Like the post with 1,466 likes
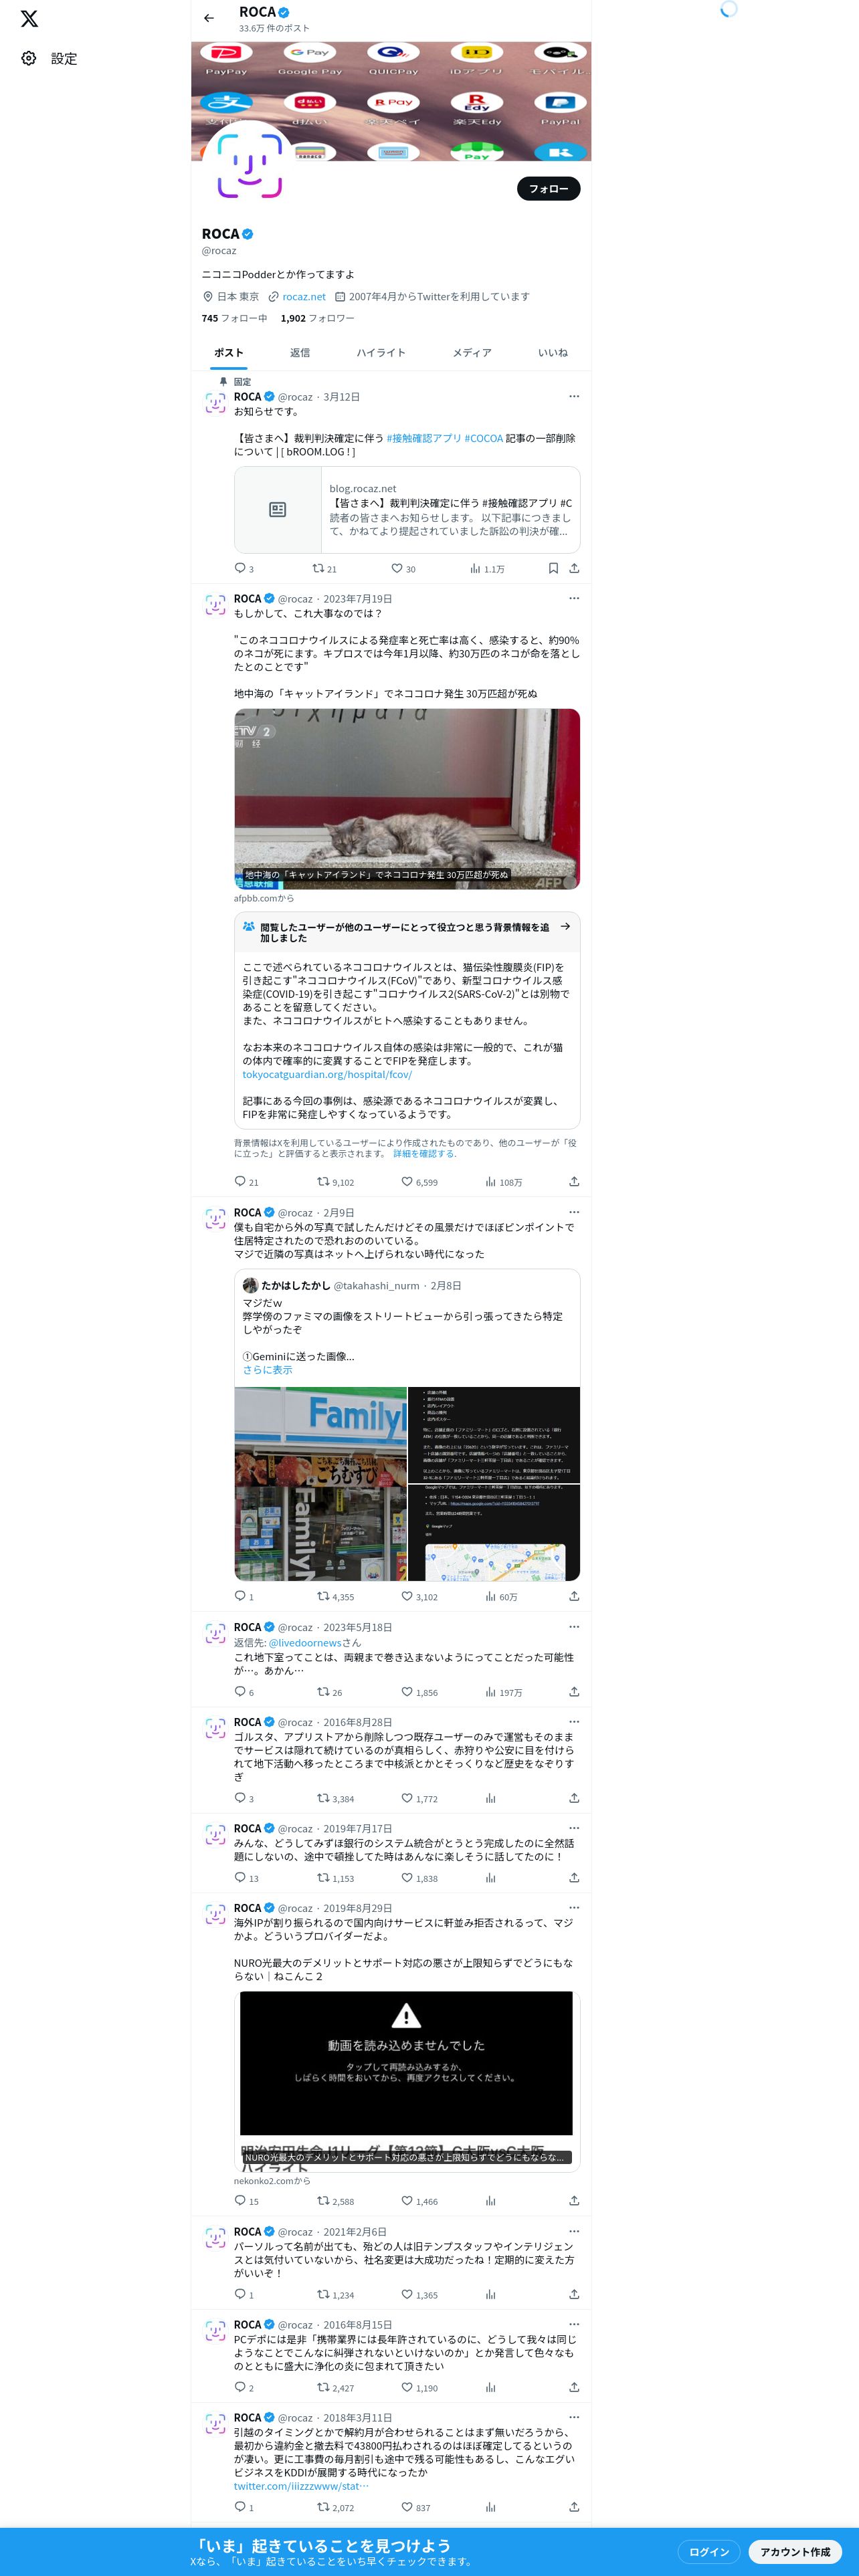 (x=419, y=2201)
